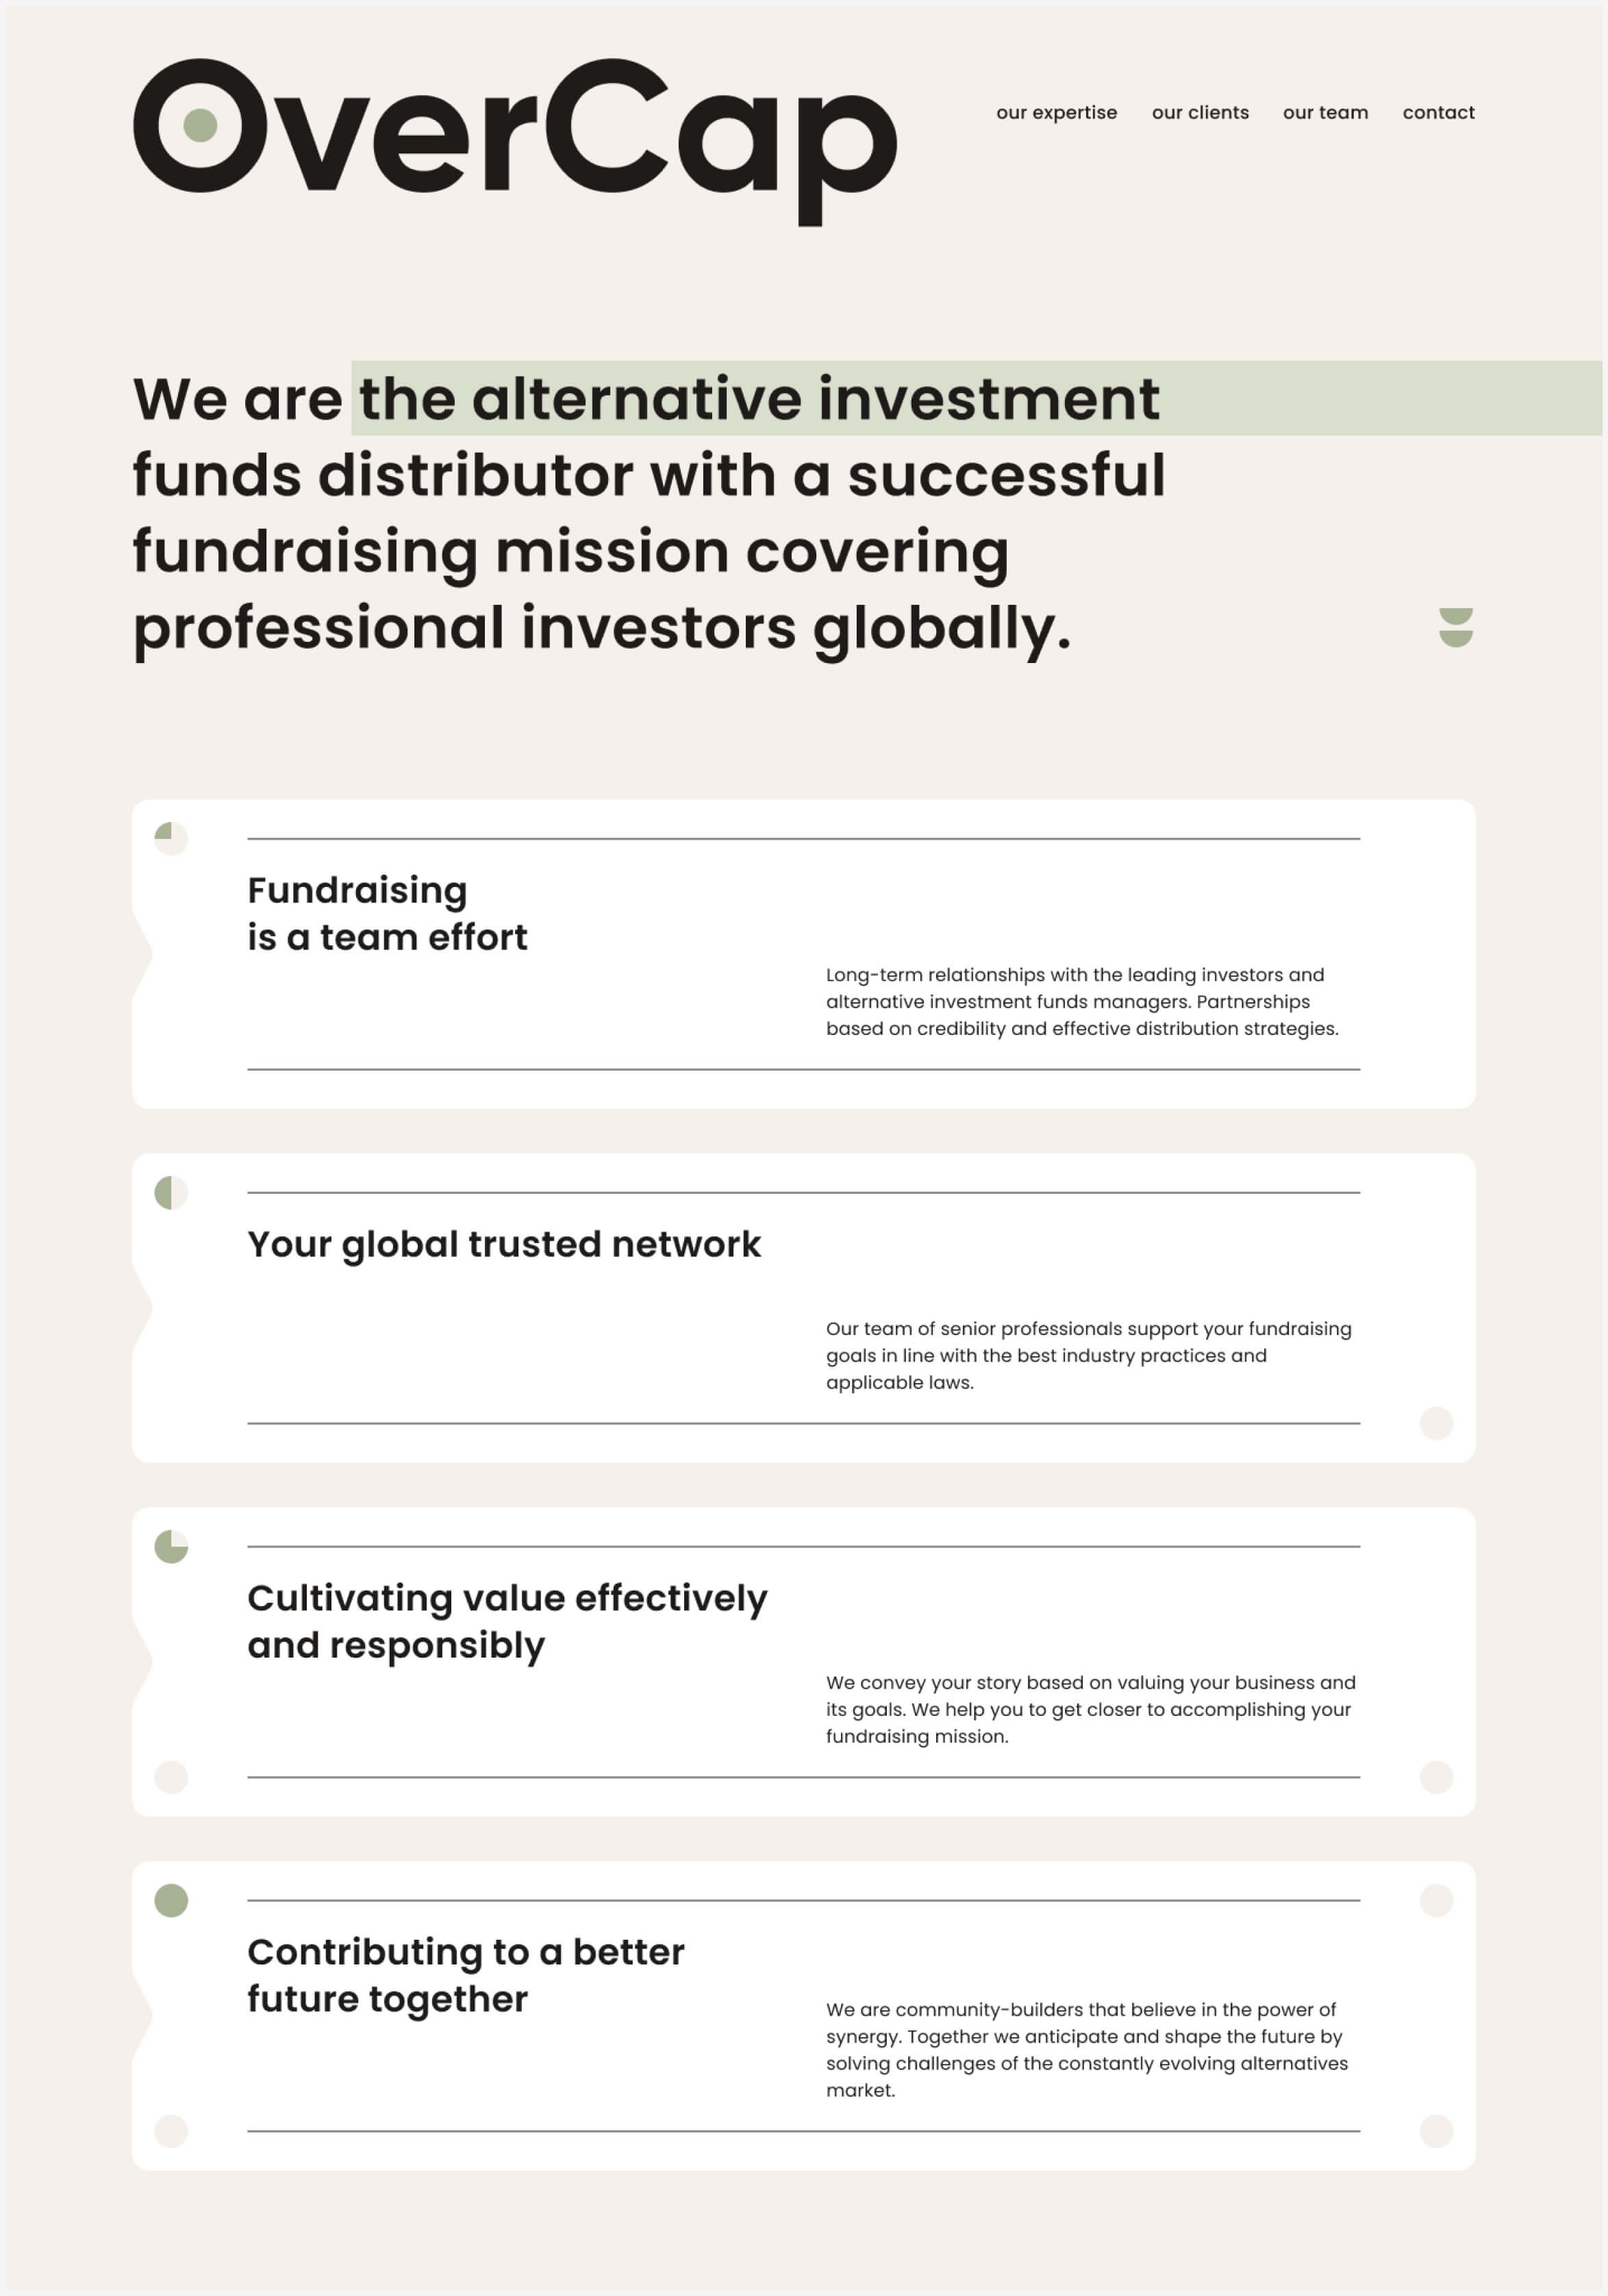Click the green dot inside the logo's O
The image size is (1608, 2296).
pos(201,126)
